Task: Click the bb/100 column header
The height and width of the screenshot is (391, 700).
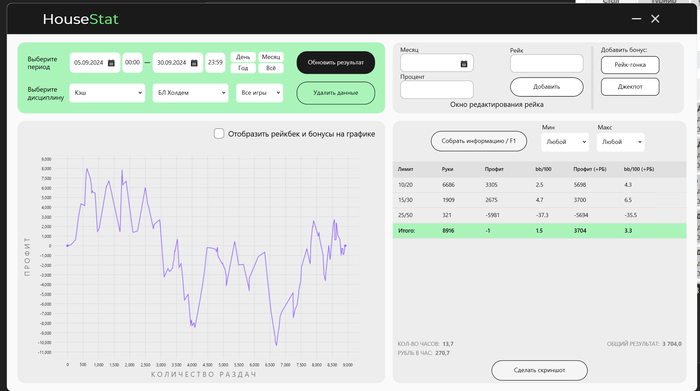Action: (543, 169)
